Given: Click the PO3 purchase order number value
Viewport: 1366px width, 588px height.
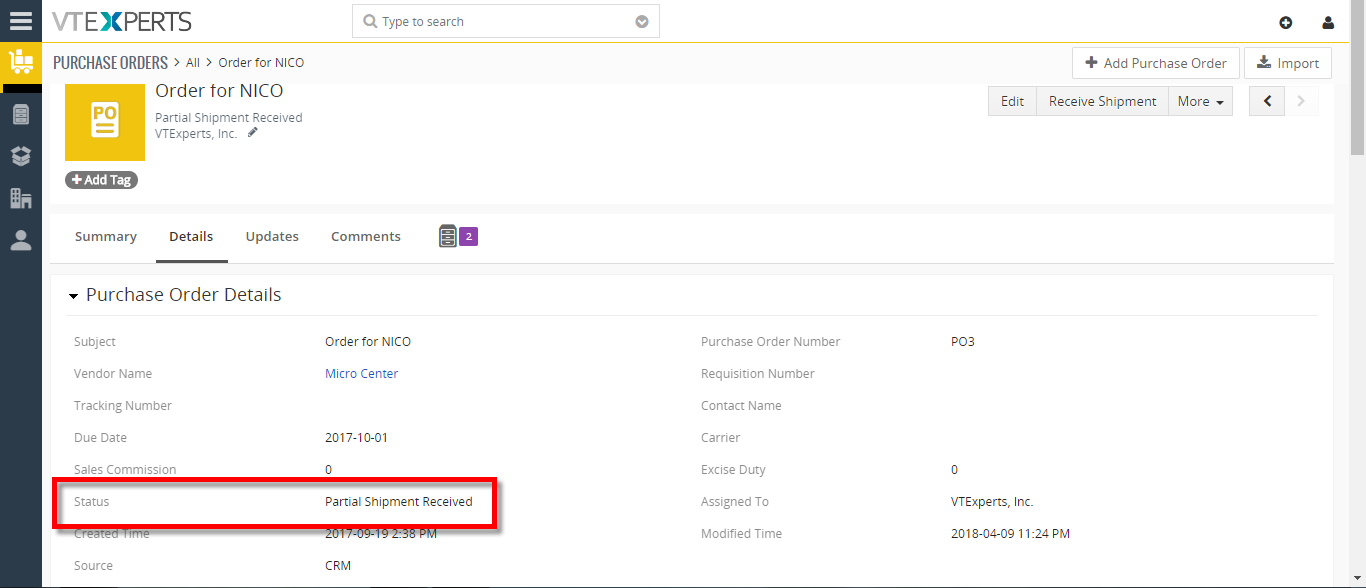Looking at the screenshot, I should pos(962,341).
